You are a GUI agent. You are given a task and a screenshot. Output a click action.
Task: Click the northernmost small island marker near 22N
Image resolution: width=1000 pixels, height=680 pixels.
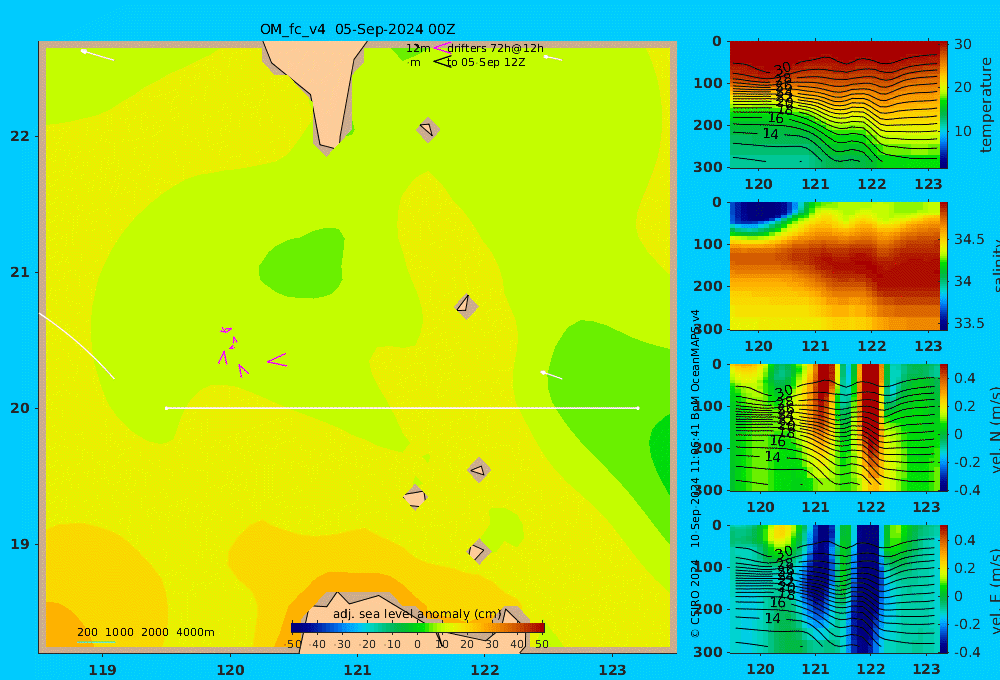pos(428,129)
